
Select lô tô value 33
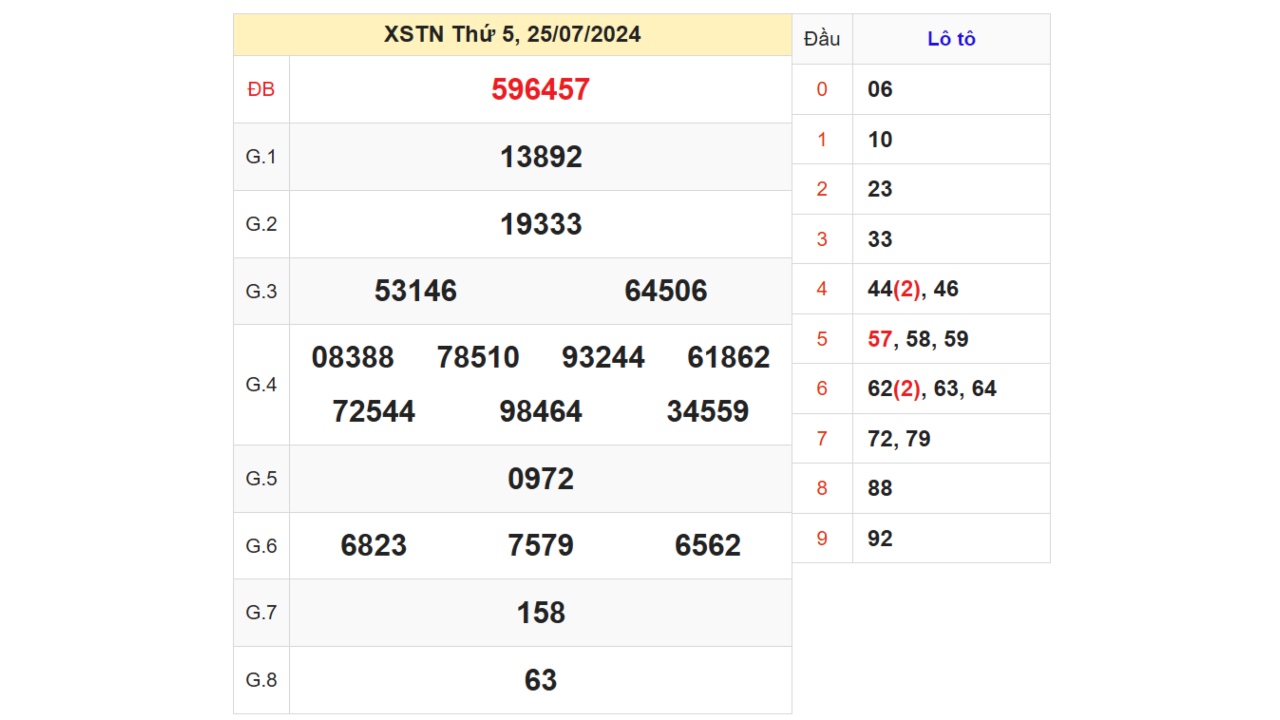pos(880,239)
